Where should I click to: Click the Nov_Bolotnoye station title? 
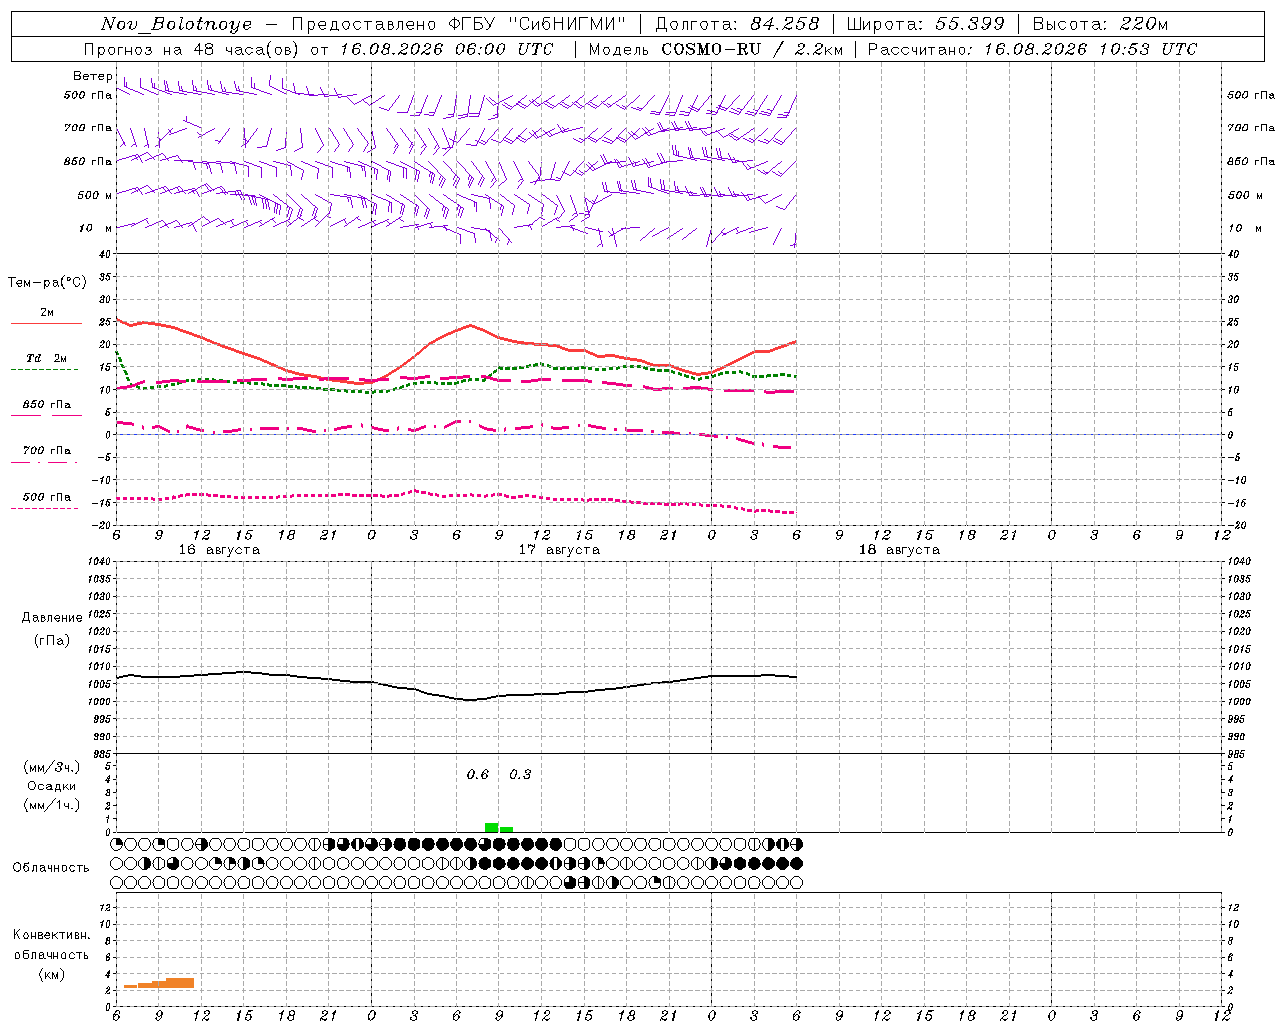176,24
